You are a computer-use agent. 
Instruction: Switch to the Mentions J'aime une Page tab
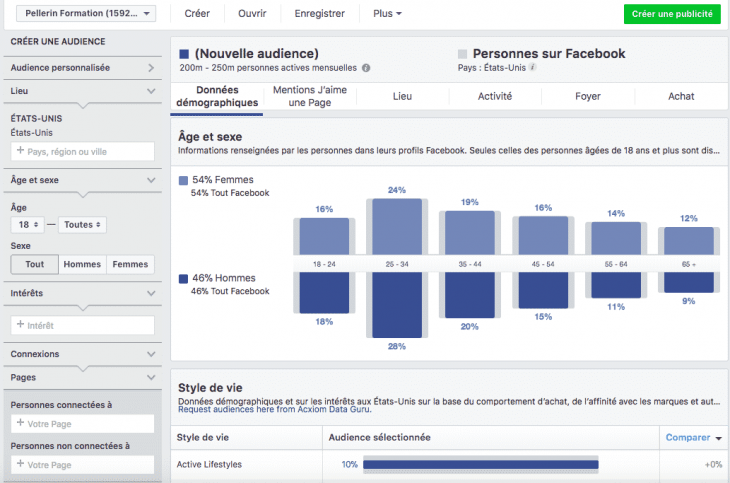(x=309, y=97)
